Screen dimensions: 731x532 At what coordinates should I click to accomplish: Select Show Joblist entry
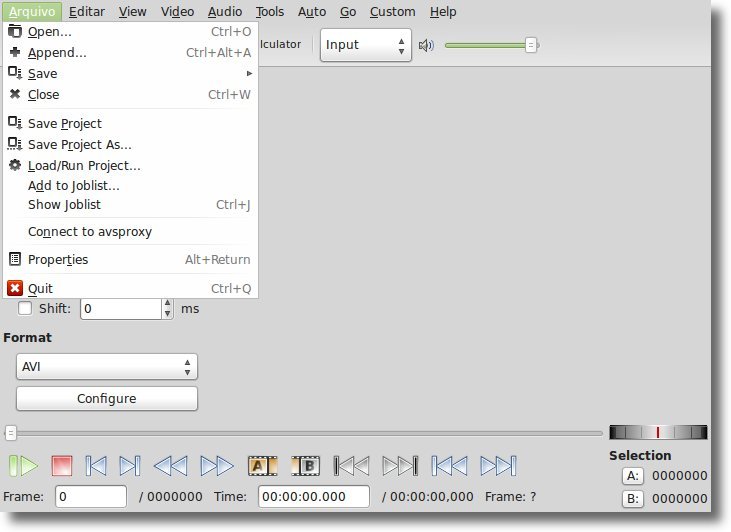[x=131, y=204]
